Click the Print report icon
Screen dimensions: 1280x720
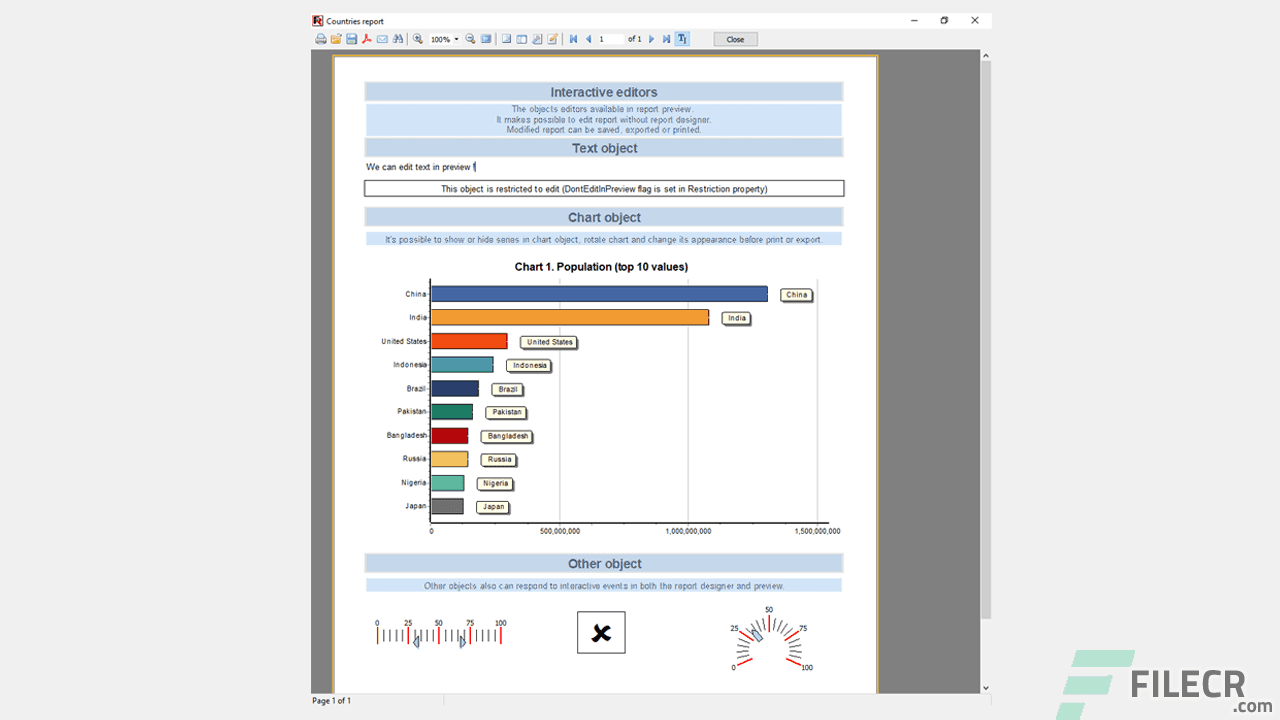(321, 39)
